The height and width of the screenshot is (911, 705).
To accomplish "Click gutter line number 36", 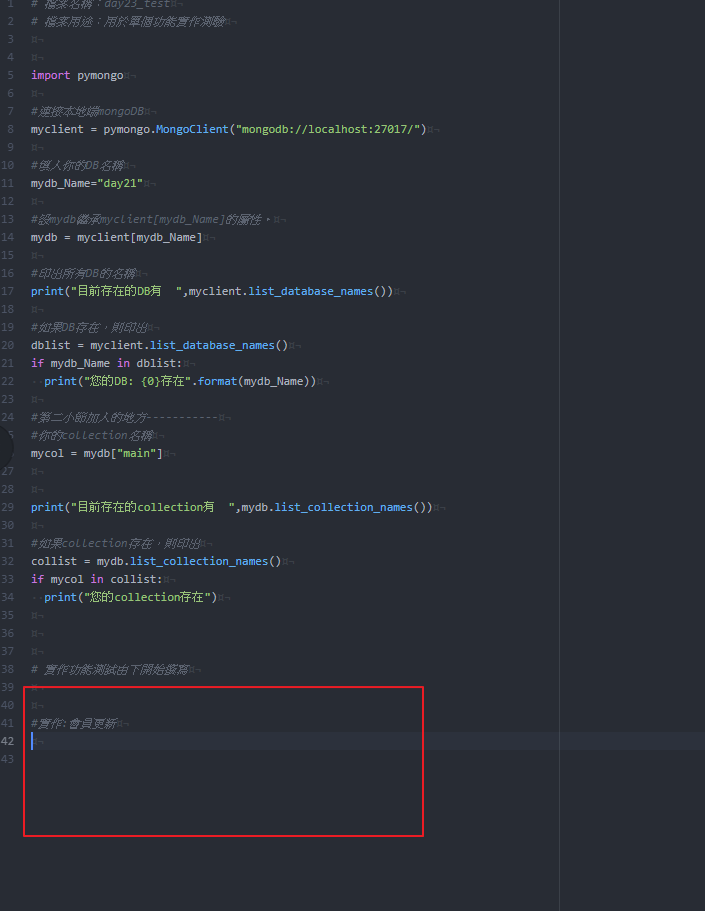I will click(x=8, y=633).
